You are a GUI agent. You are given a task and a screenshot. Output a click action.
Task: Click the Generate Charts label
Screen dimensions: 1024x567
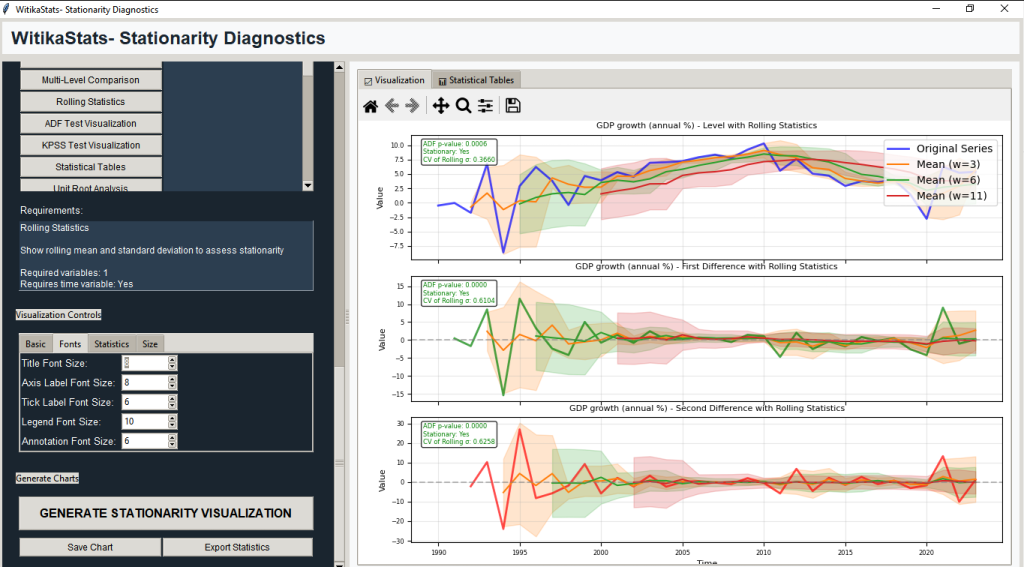click(47, 478)
